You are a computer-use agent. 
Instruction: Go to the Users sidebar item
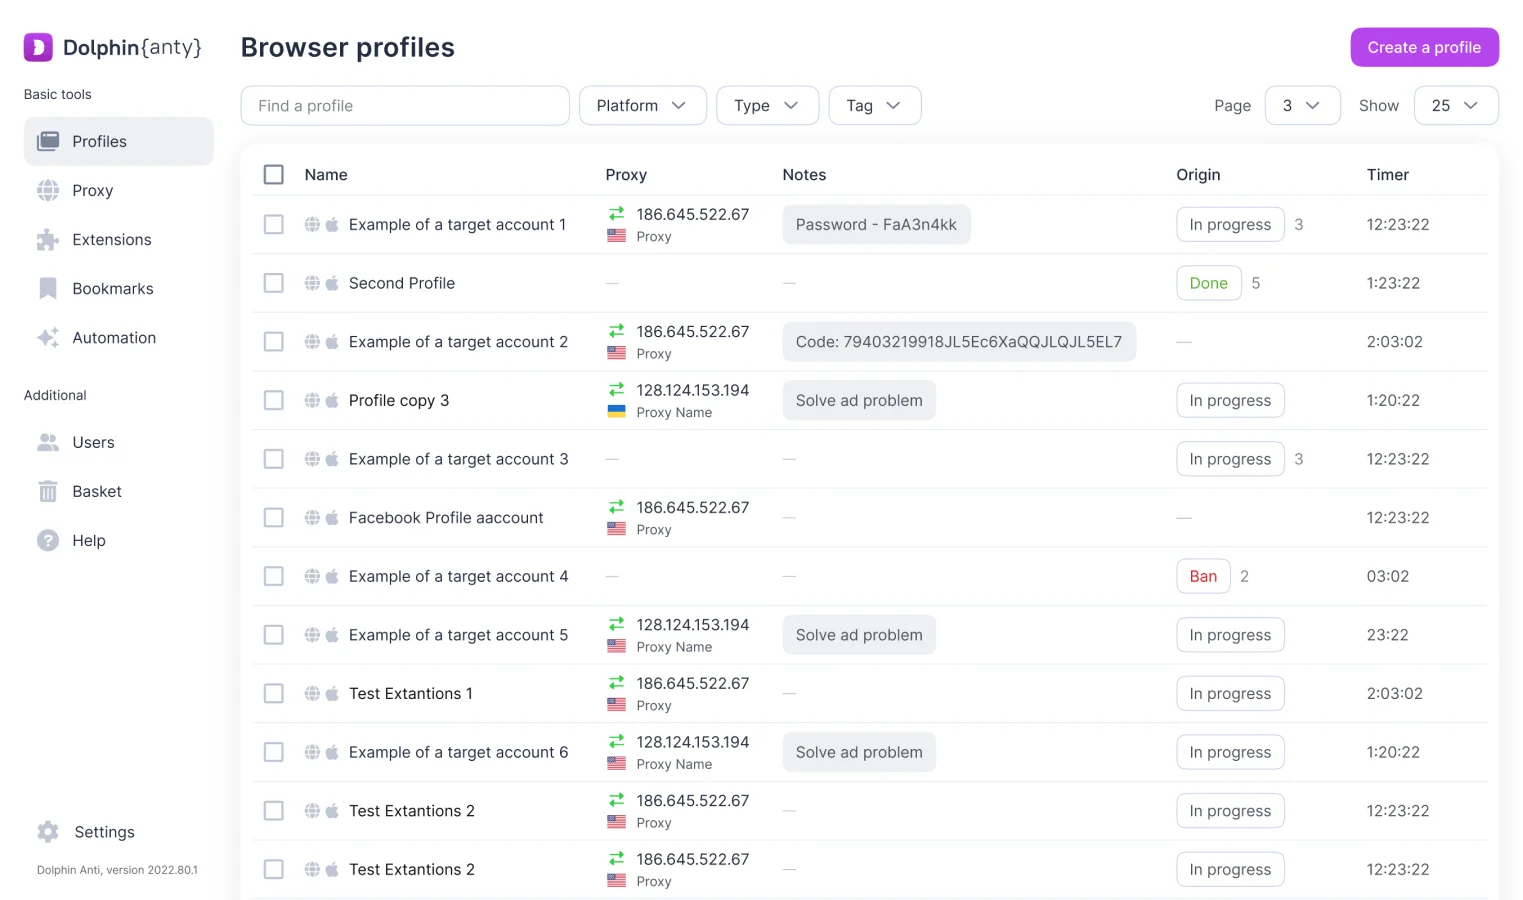(93, 443)
